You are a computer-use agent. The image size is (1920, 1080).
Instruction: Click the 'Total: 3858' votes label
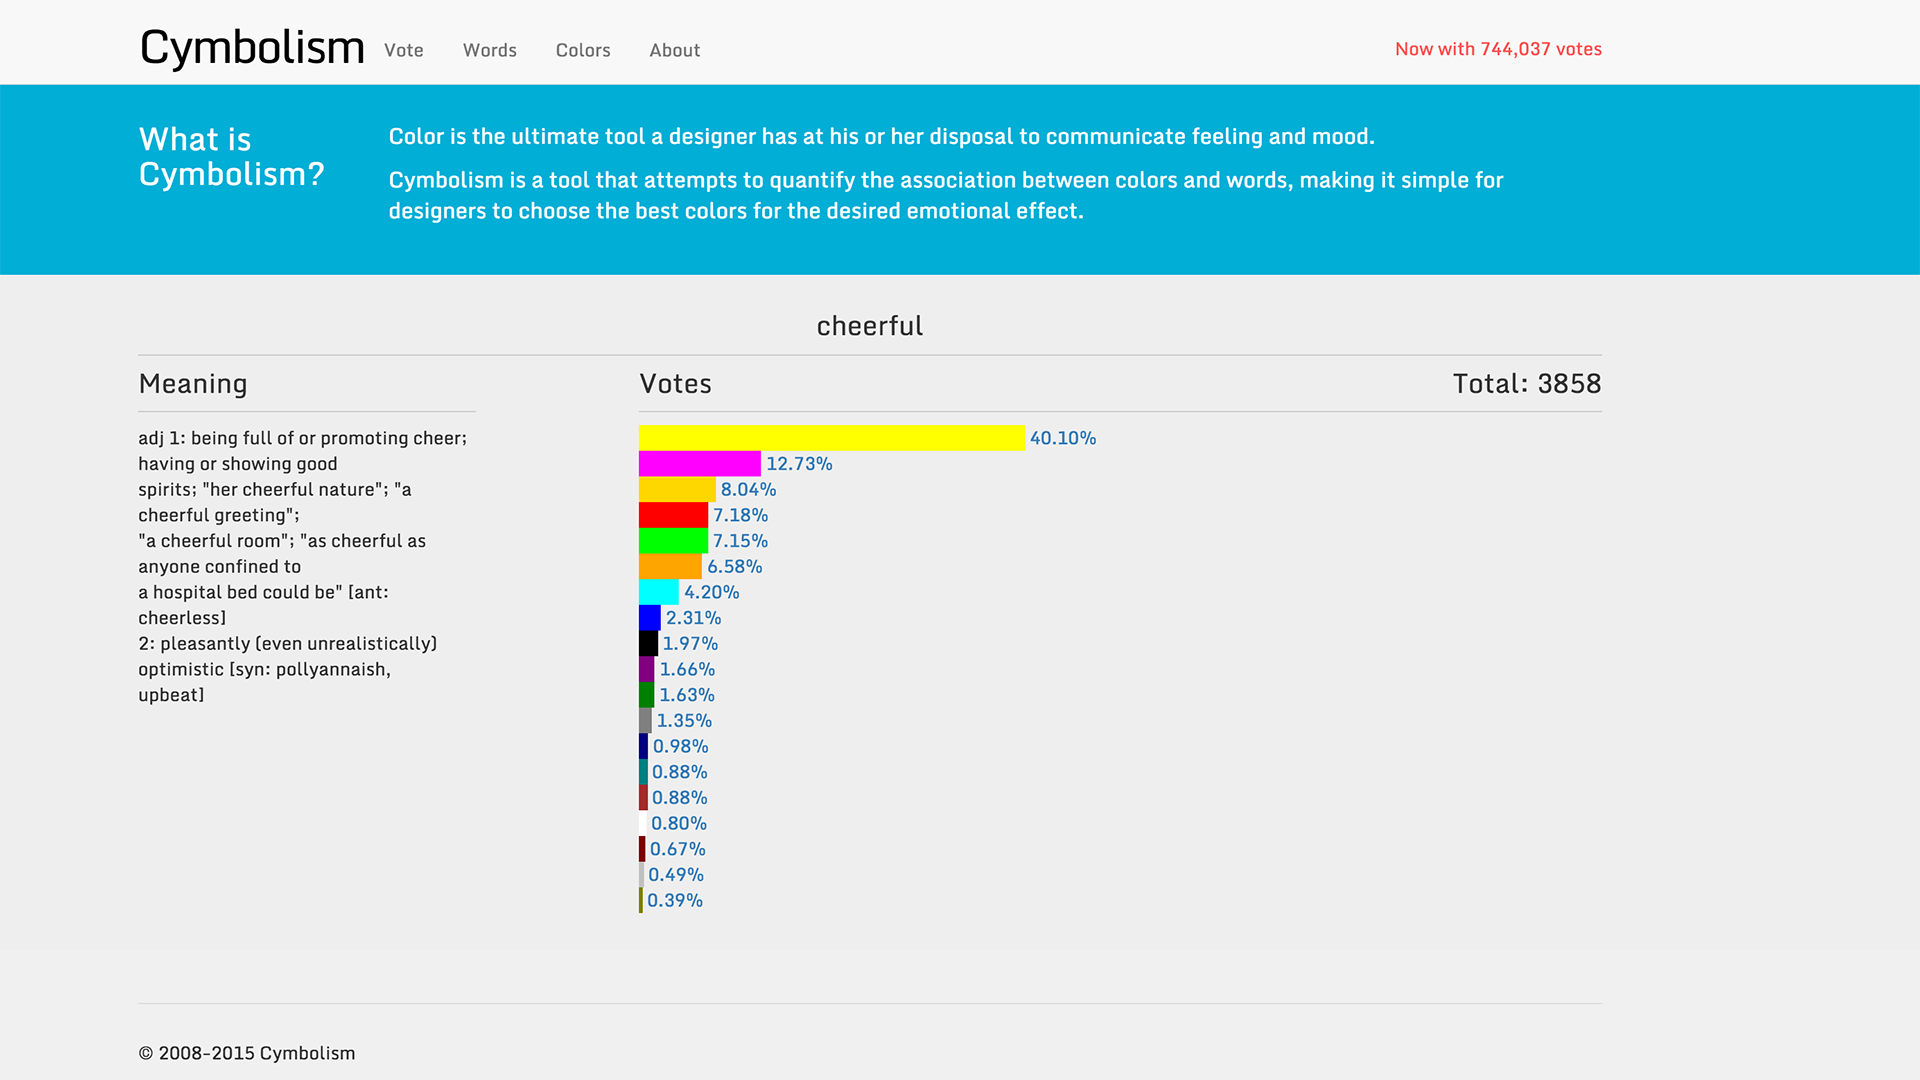pyautogui.click(x=1526, y=384)
